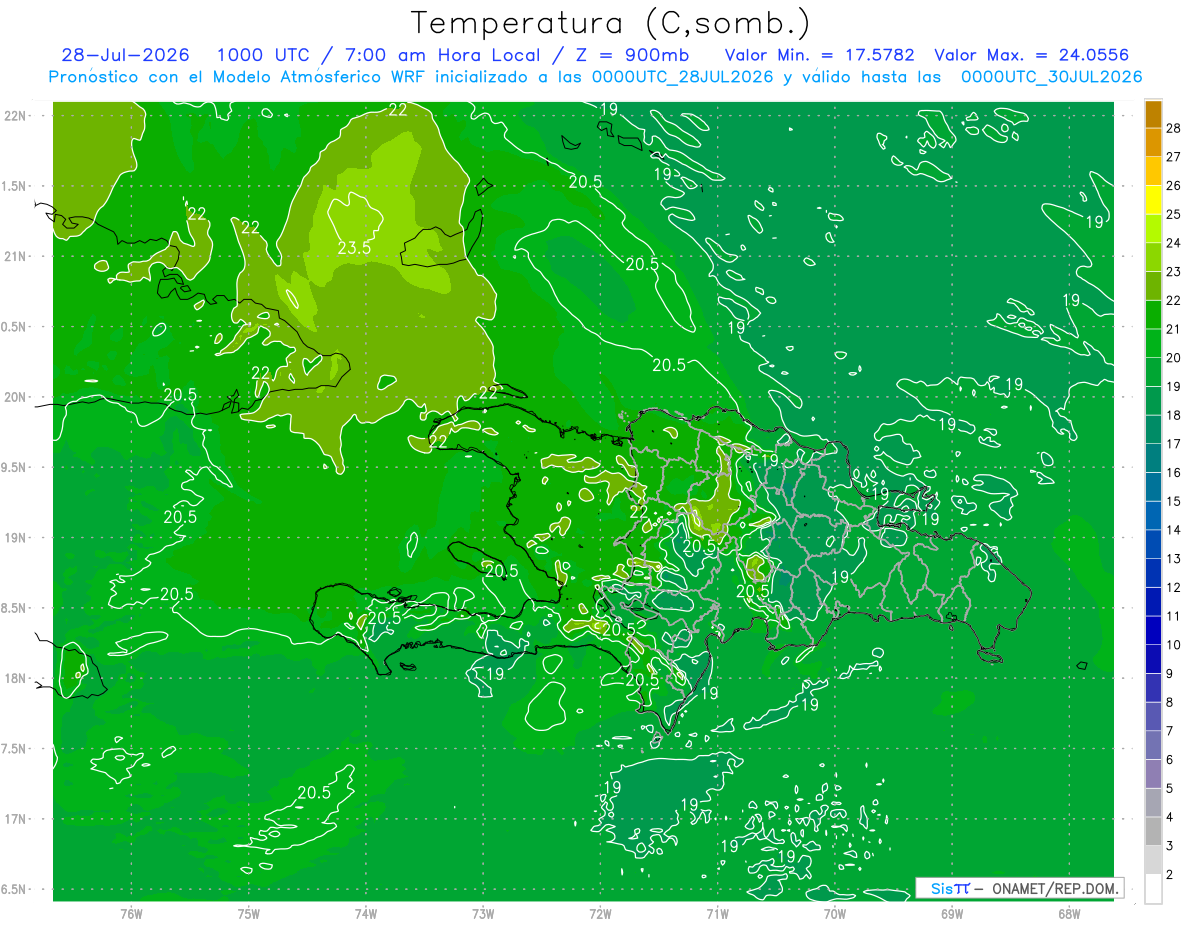Click the "74W" longitude label
The height and width of the screenshot is (927, 1200).
(366, 913)
